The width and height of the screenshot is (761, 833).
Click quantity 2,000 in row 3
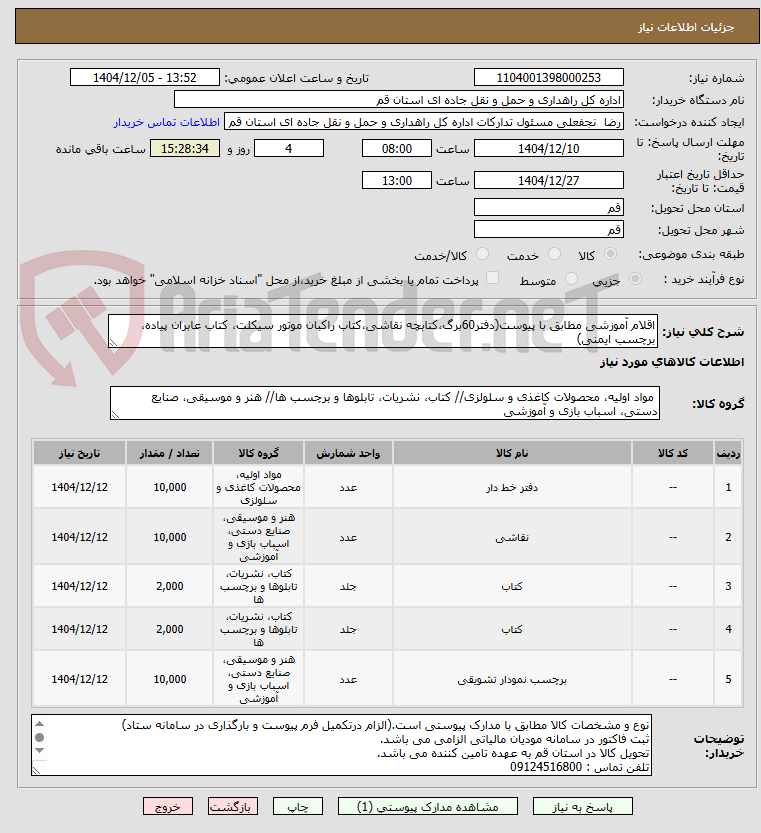point(170,586)
